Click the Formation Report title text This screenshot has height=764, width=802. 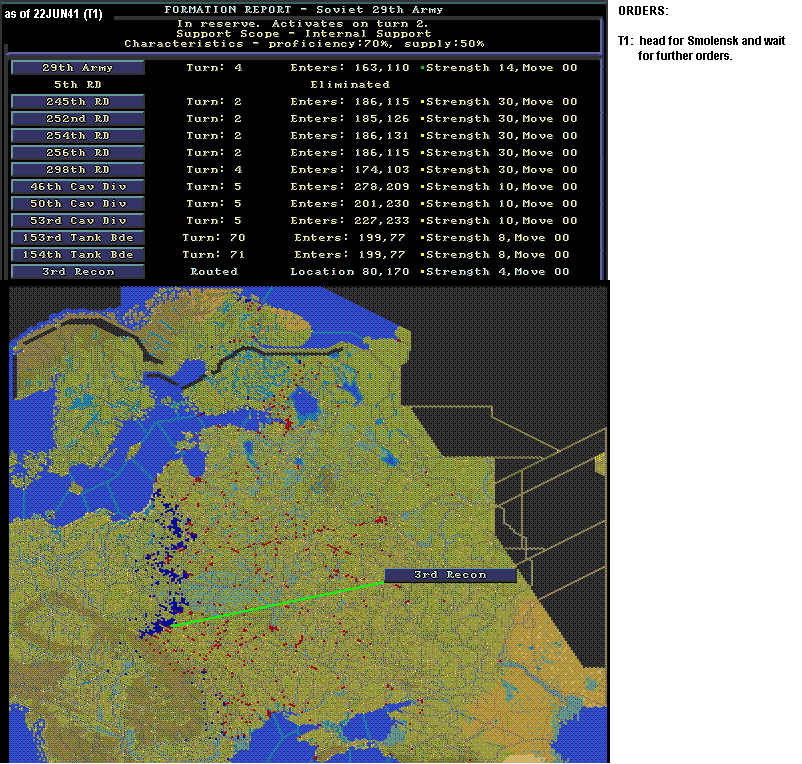coord(303,10)
